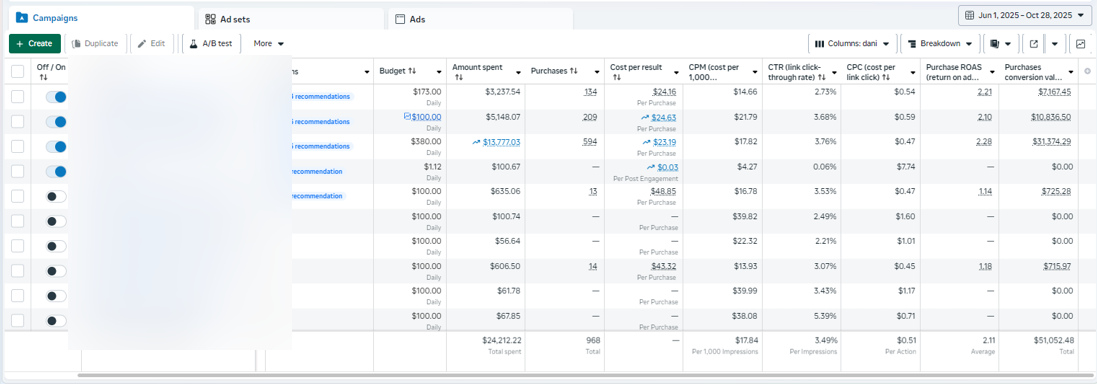Check the row checkbox for $173.00 budget campaign

point(17,97)
